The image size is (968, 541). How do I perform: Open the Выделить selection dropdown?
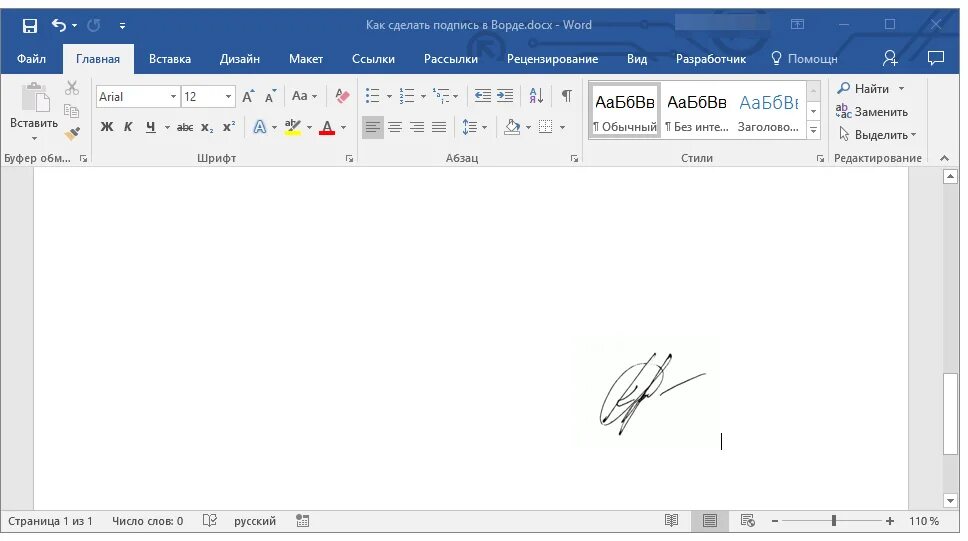tap(877, 135)
